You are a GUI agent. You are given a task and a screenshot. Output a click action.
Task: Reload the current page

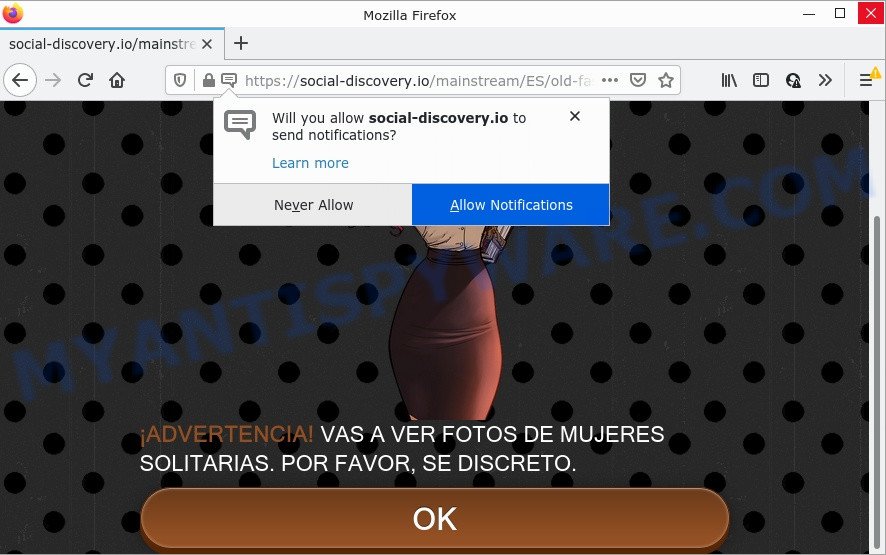pos(85,80)
